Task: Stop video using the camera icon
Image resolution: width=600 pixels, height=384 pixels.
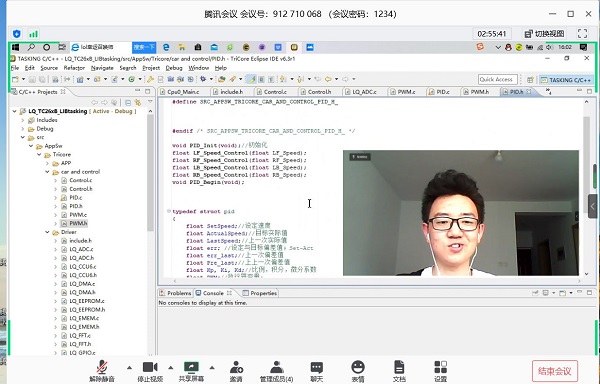Action: 150,371
